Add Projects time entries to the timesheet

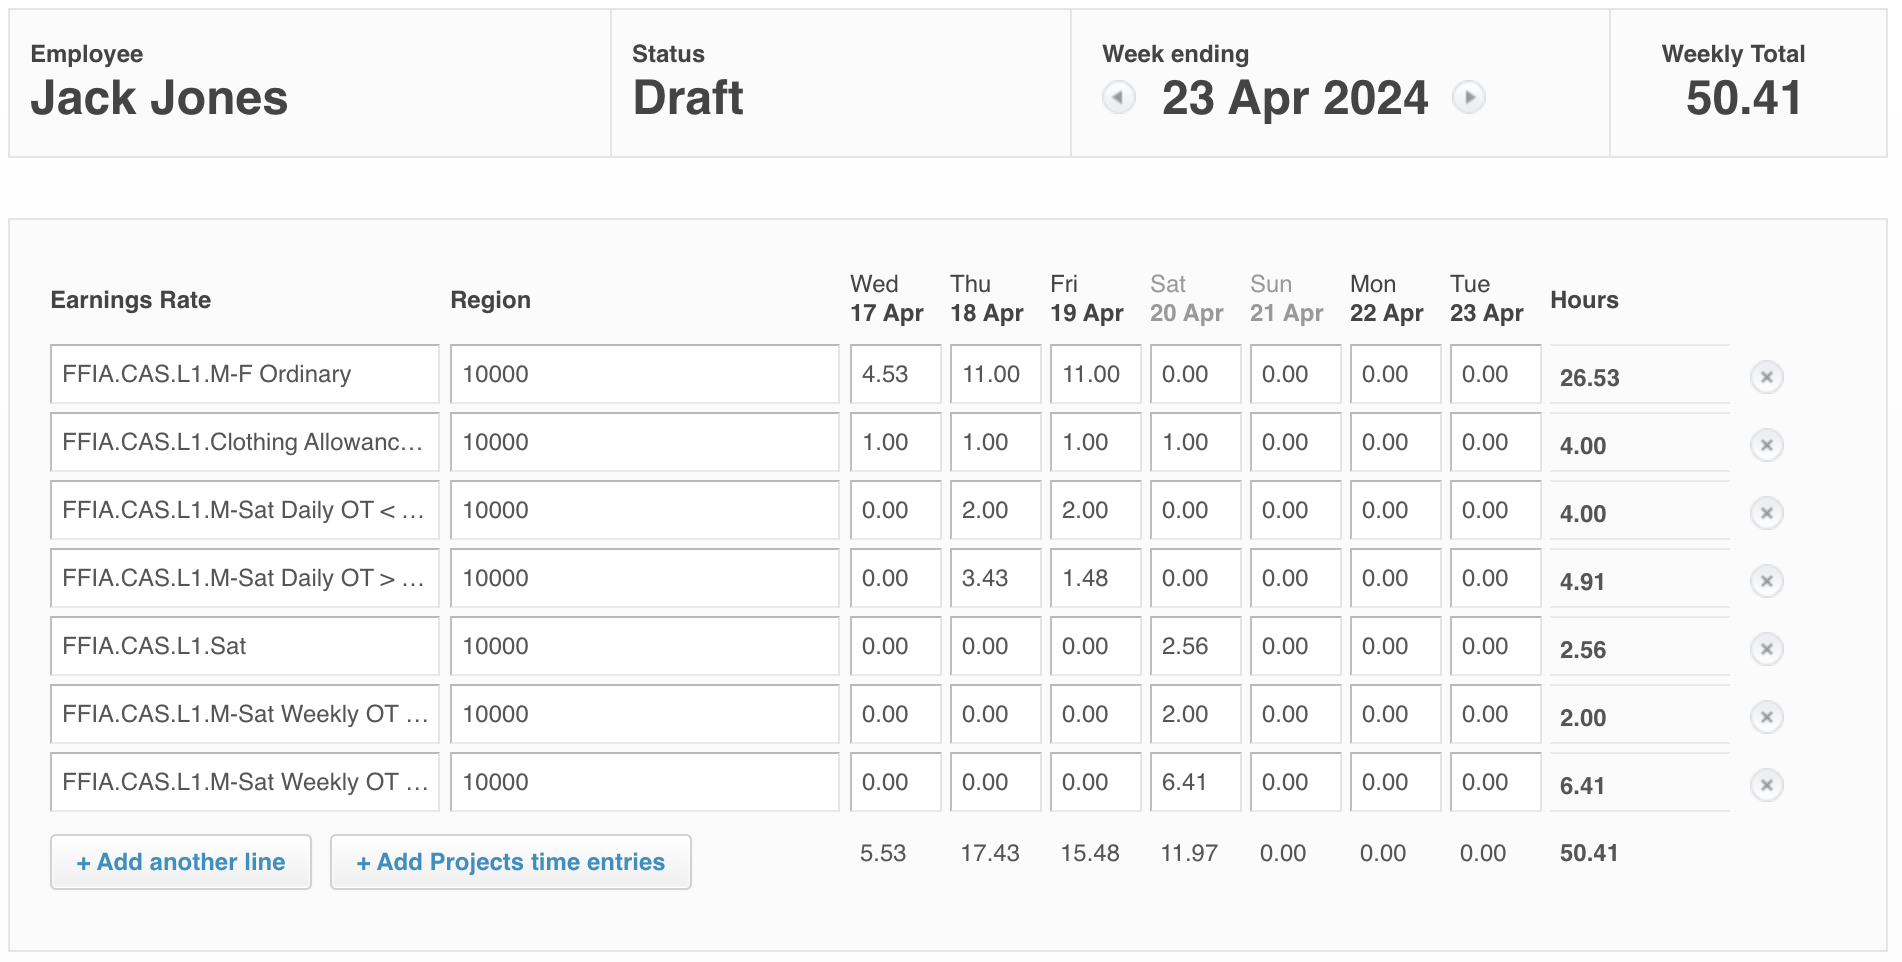(511, 862)
